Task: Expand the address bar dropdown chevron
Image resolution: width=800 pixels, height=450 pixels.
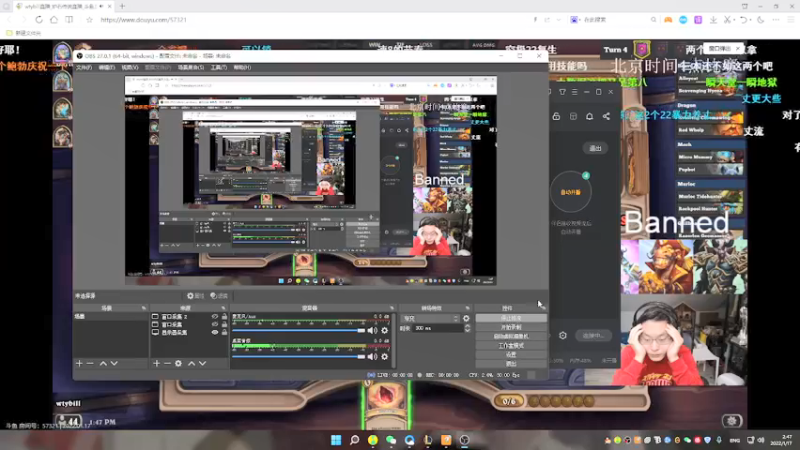Action: click(559, 19)
